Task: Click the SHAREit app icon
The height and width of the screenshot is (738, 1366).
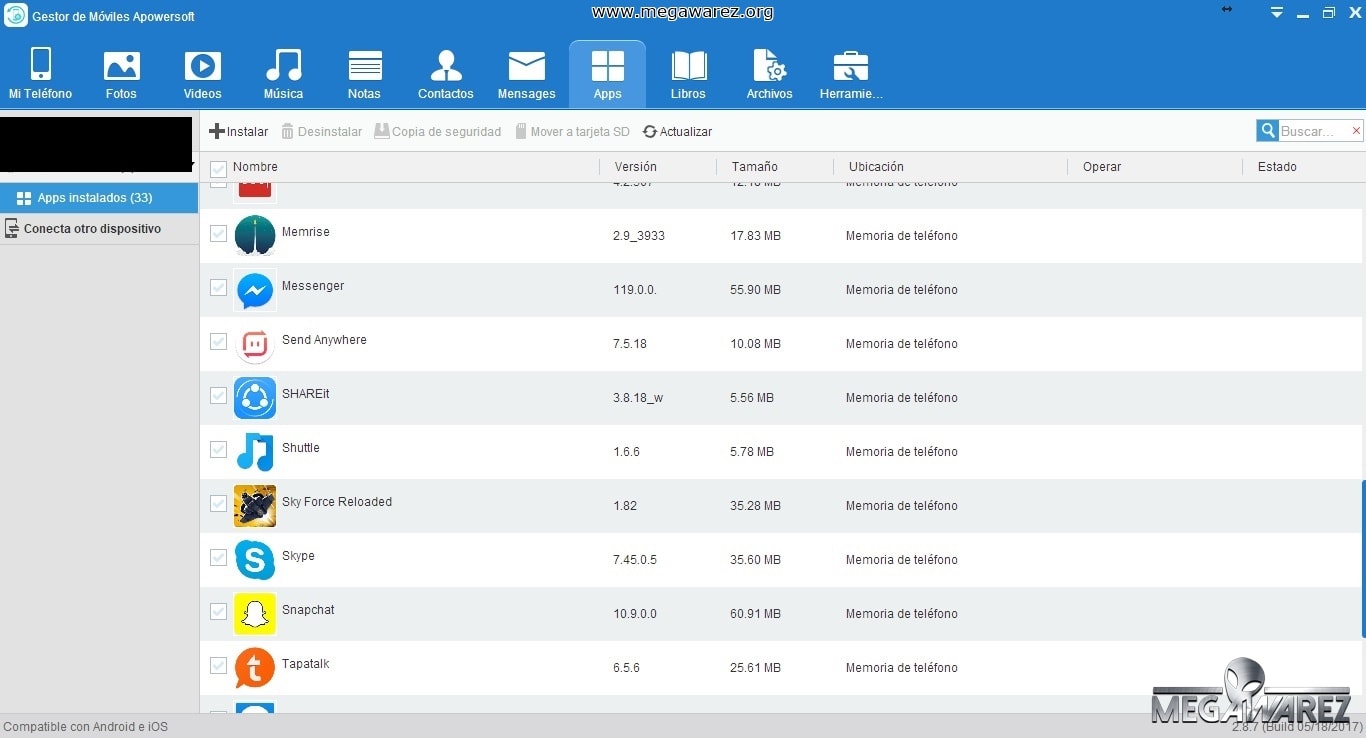Action: (x=255, y=398)
